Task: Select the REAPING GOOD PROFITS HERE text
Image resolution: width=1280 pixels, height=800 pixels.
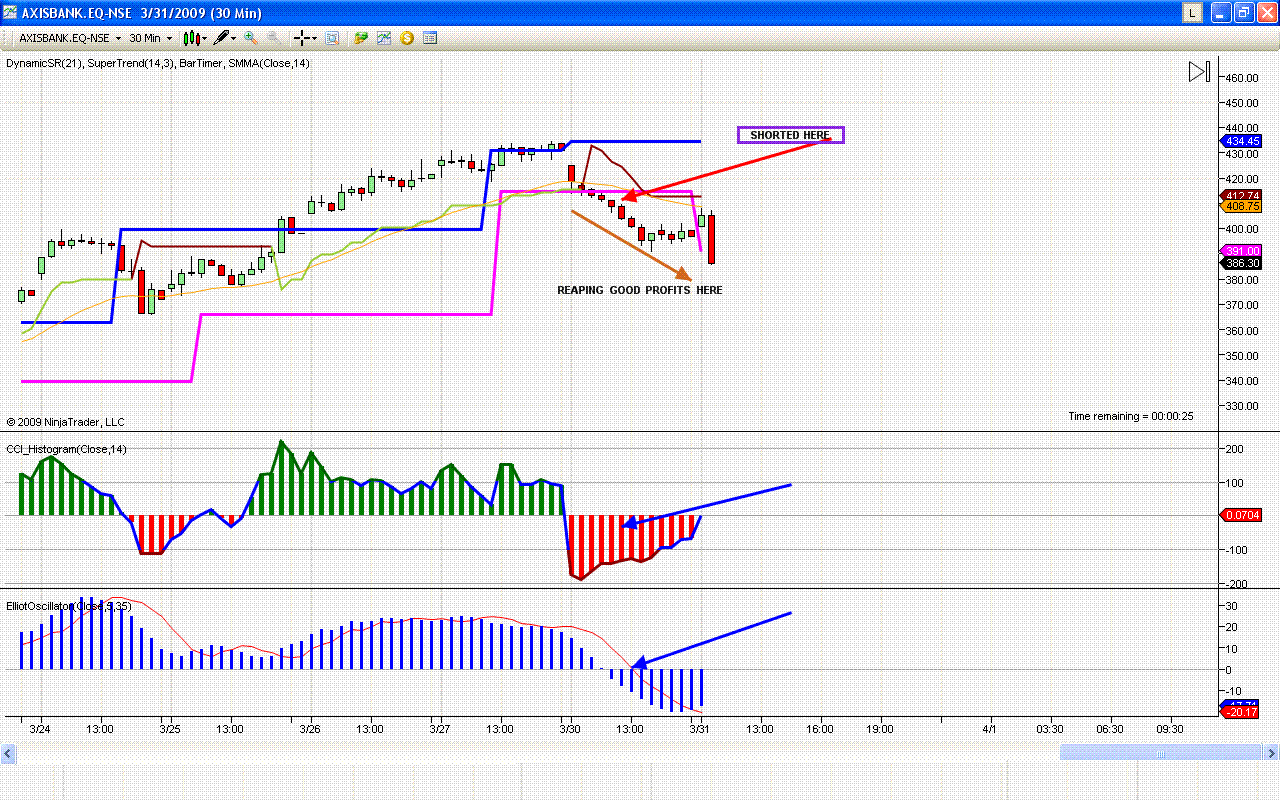Action: point(640,290)
